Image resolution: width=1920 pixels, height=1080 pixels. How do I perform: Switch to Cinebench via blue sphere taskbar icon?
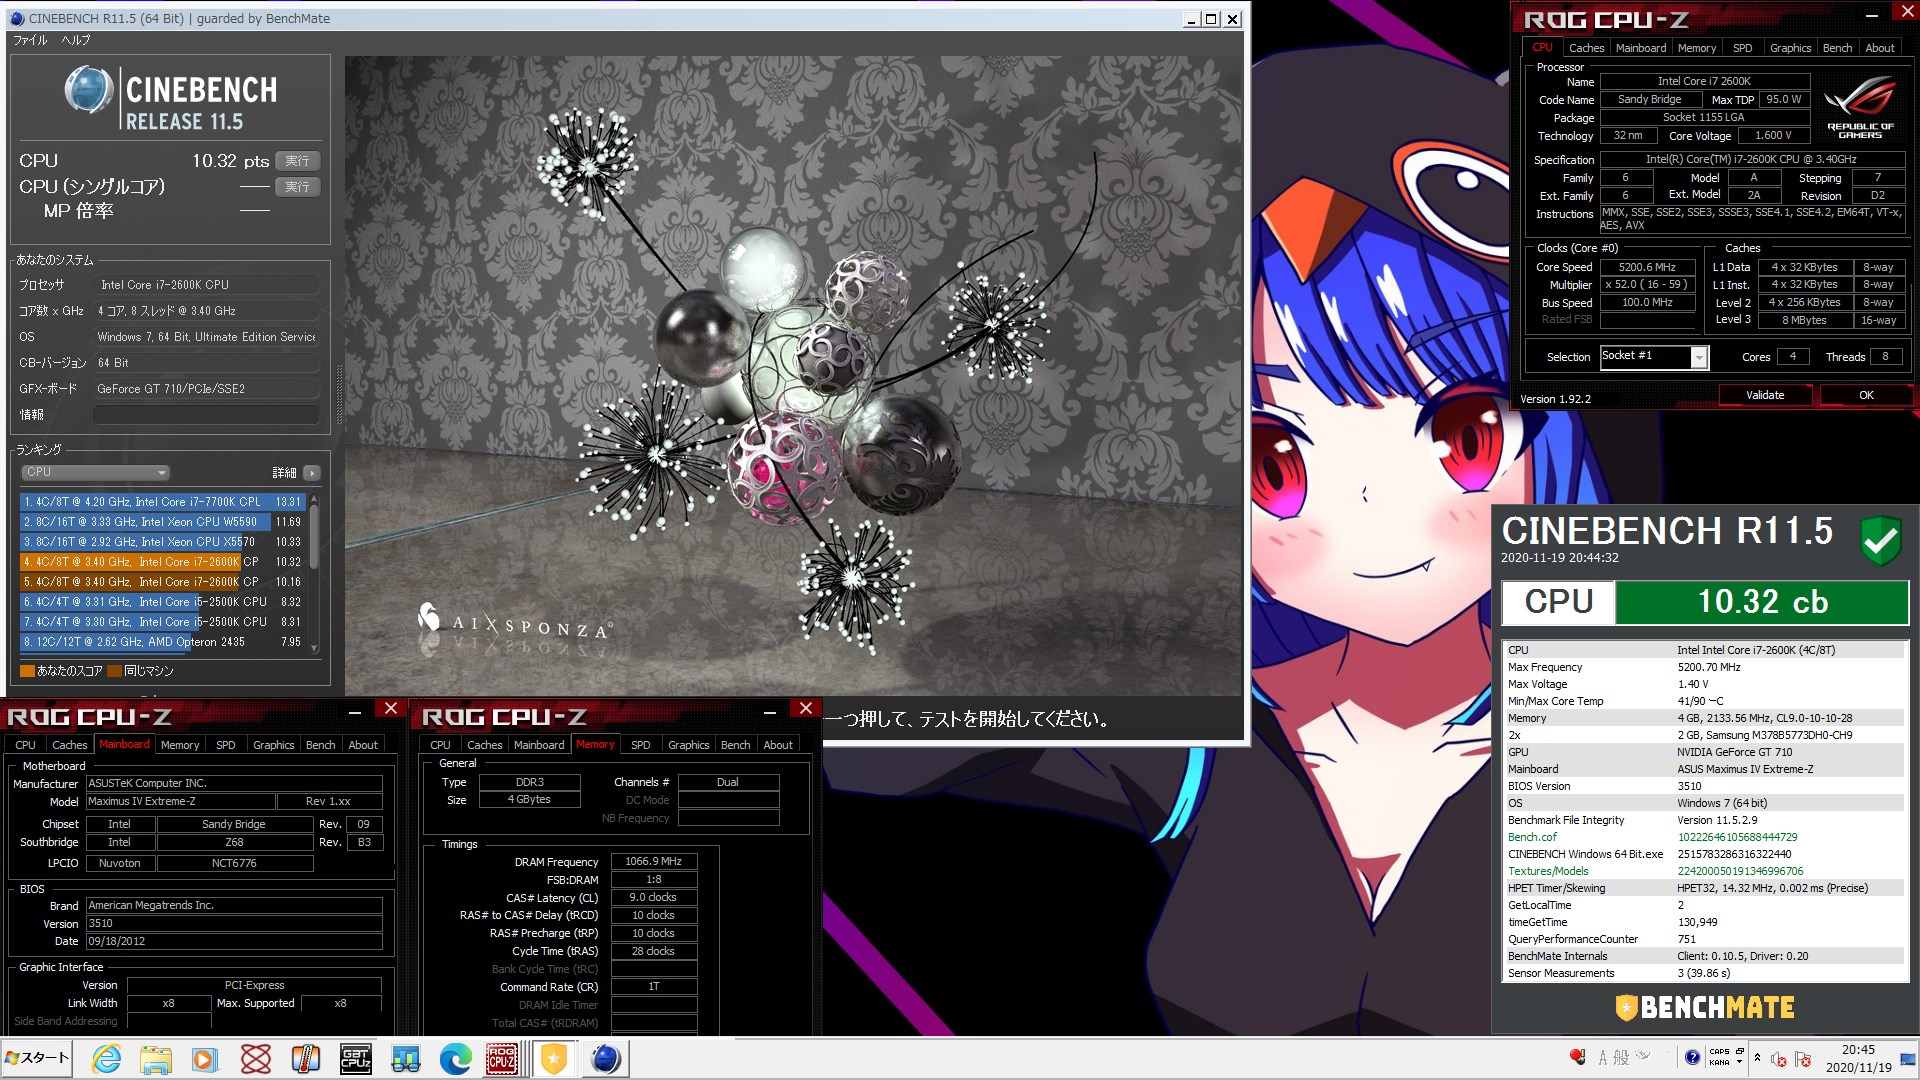point(605,1059)
